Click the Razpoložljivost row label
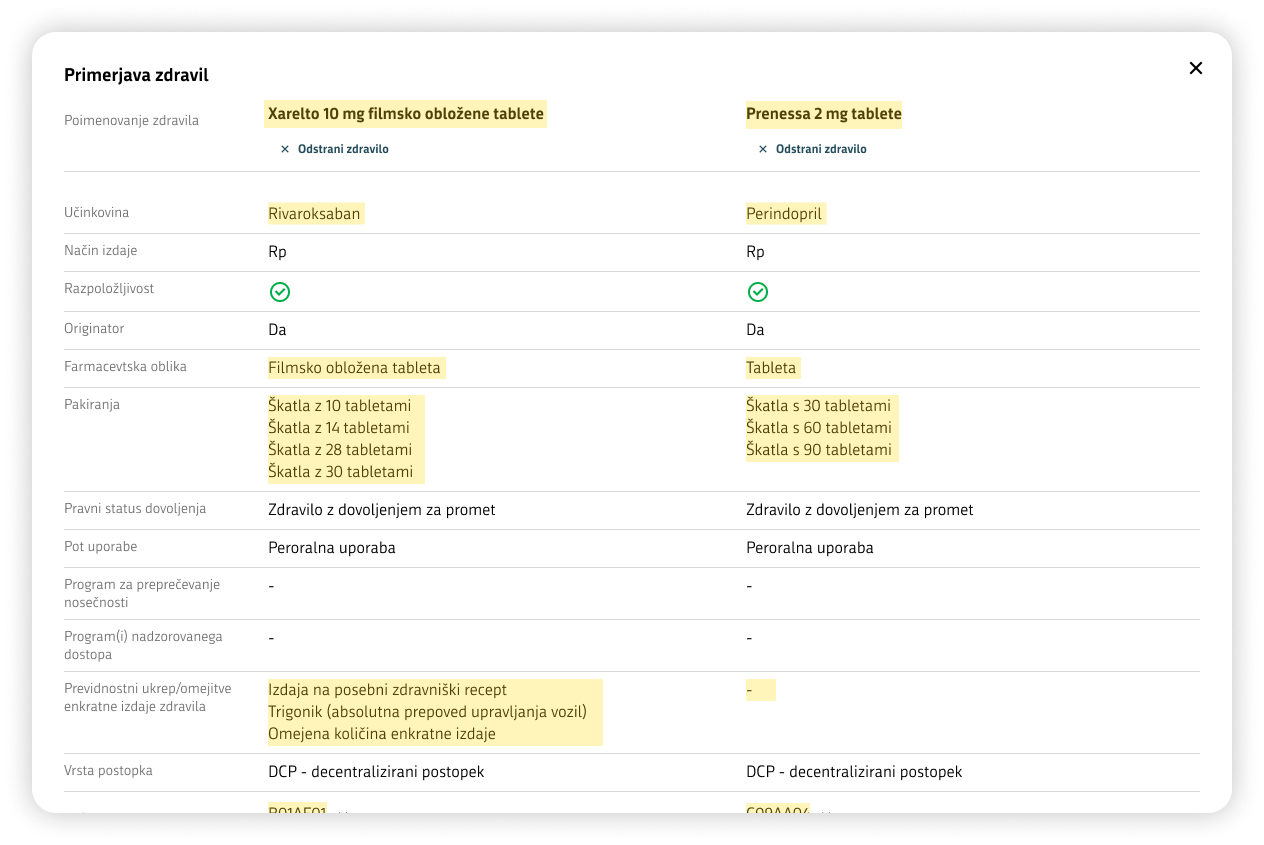Viewport: 1264px width, 845px height. 109,289
